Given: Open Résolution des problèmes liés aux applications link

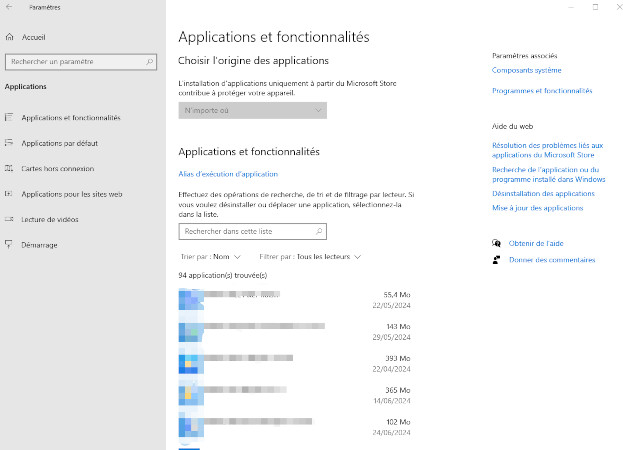Looking at the screenshot, I should [548, 150].
